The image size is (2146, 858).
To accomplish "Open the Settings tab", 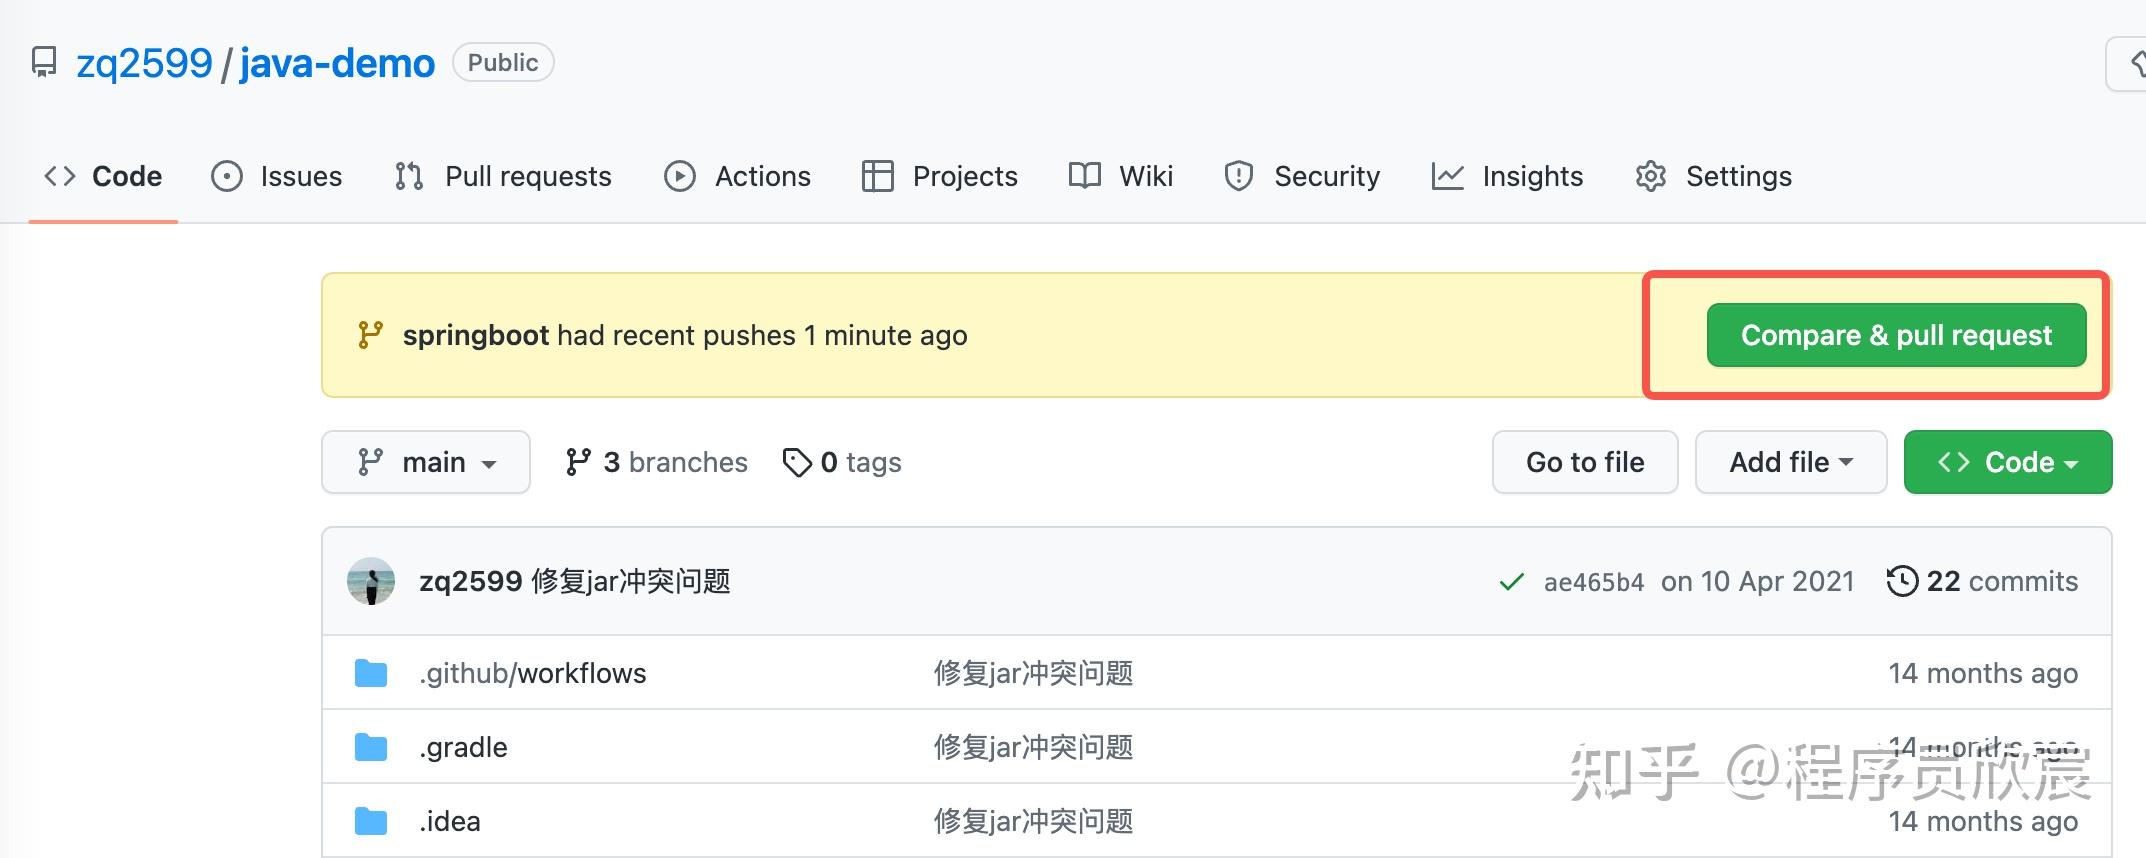I will [1714, 177].
